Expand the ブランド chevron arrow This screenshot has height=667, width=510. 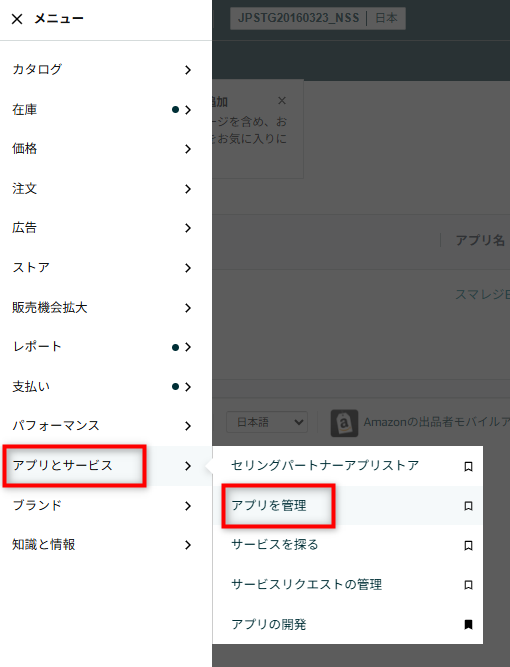pyautogui.click(x=188, y=506)
